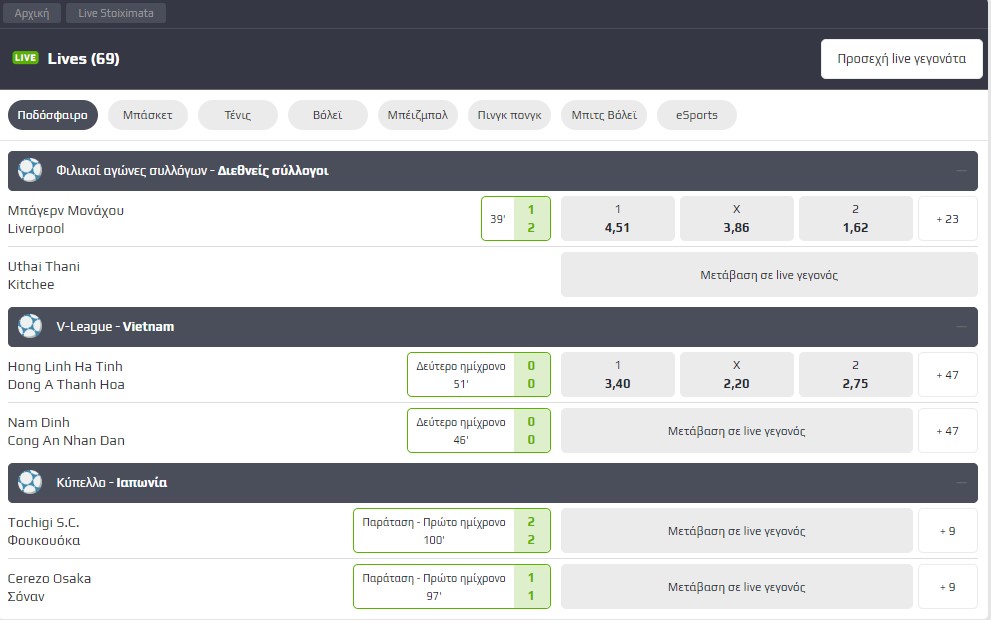Select home odds 3,40 for Hong Linh Ha Tinh
This screenshot has width=991, height=620.
point(617,375)
